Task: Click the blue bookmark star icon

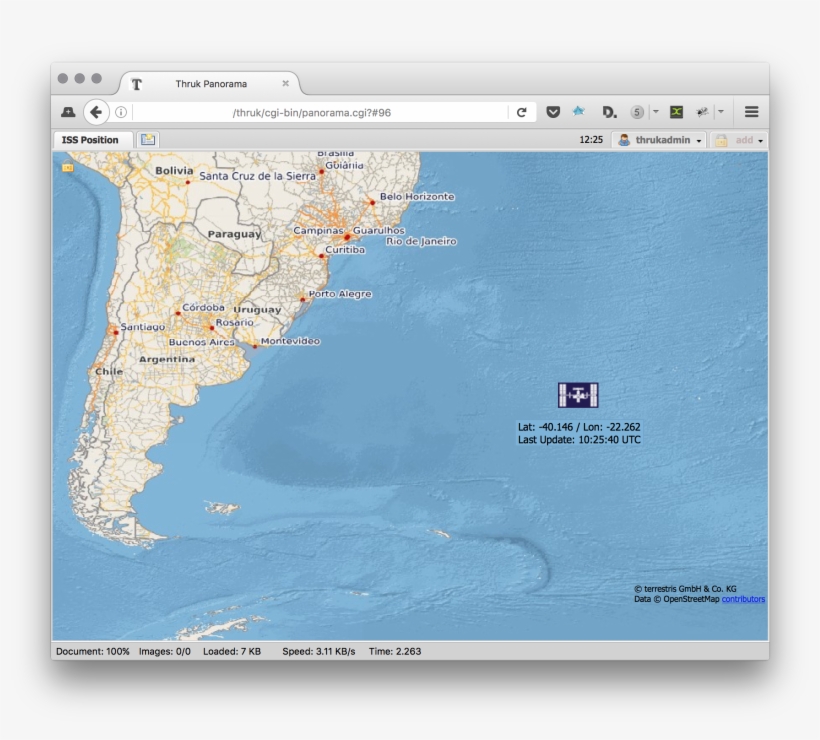Action: click(x=578, y=112)
